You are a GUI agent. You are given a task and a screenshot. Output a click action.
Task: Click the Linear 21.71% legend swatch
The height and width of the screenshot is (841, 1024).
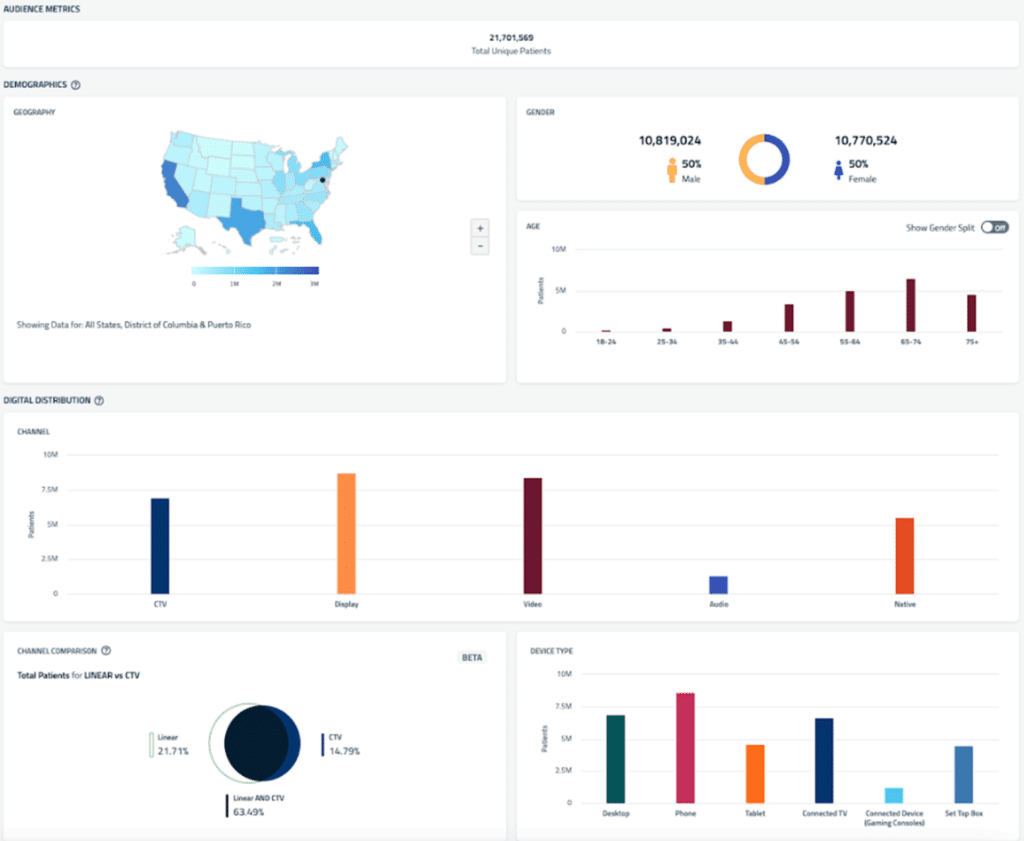point(152,745)
